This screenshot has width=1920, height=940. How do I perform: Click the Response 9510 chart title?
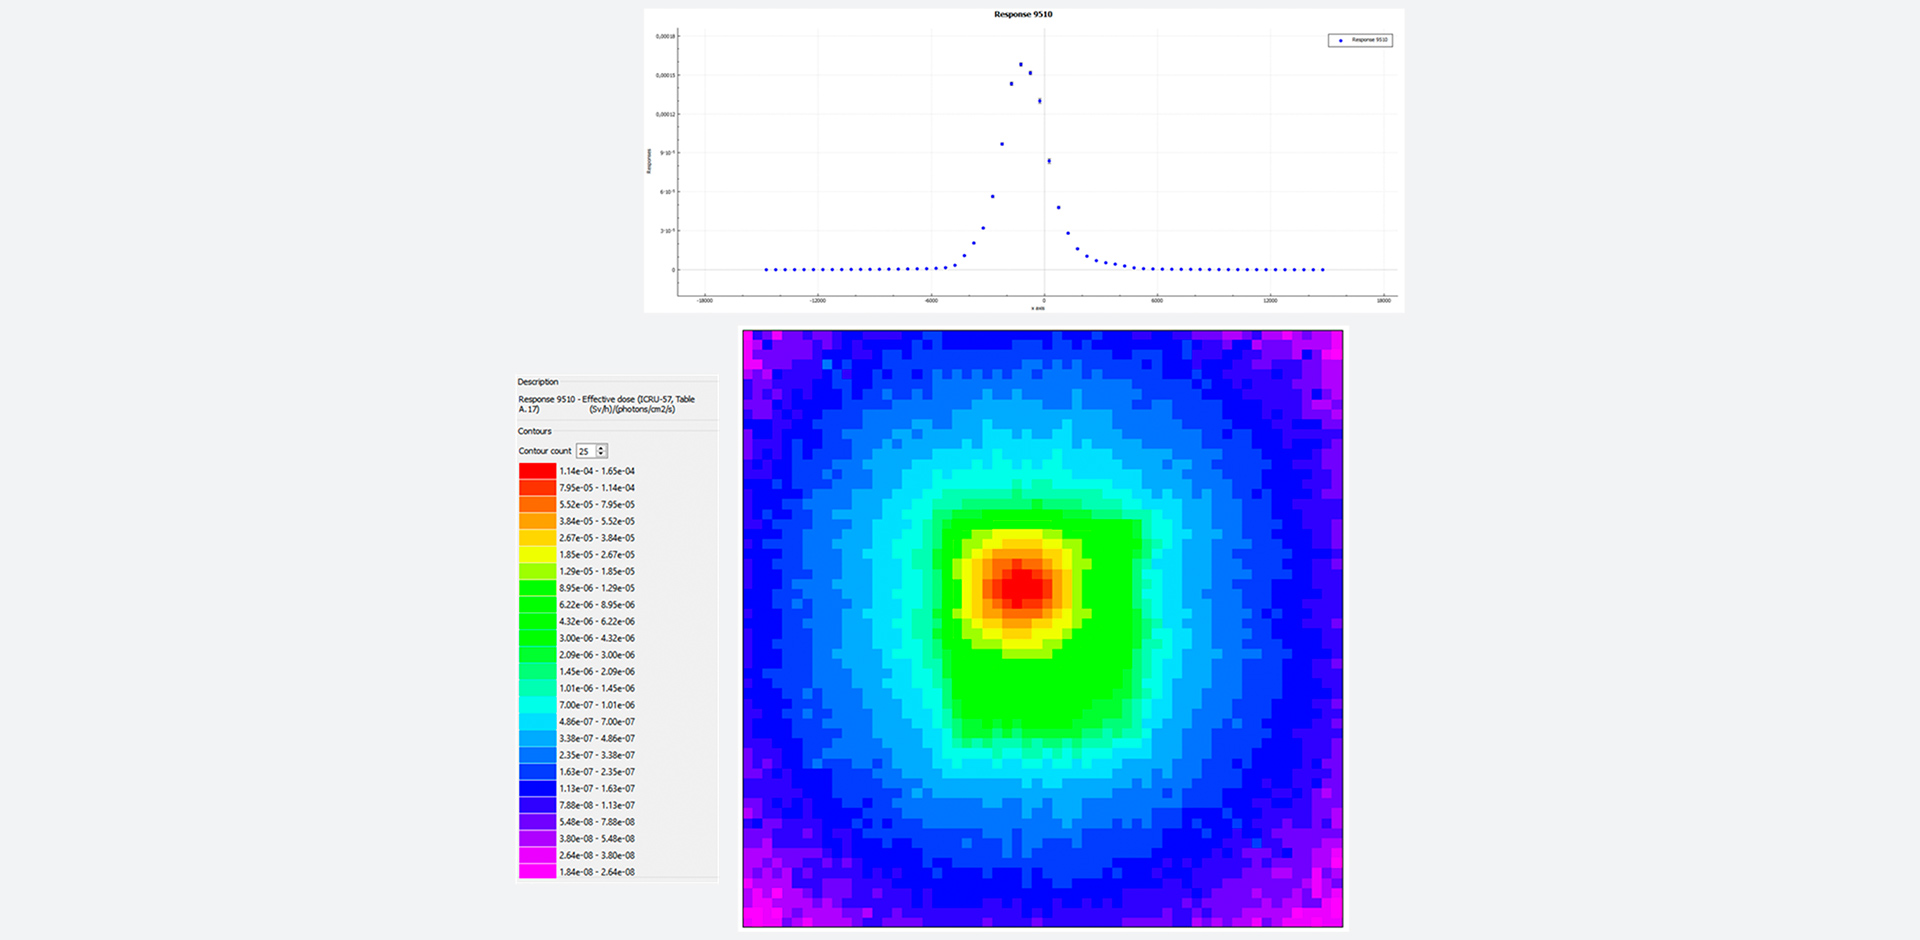click(1022, 14)
